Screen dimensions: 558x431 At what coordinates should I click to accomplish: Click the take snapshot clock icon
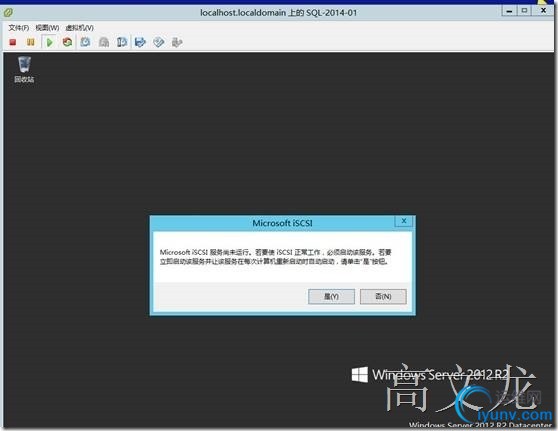click(85, 42)
